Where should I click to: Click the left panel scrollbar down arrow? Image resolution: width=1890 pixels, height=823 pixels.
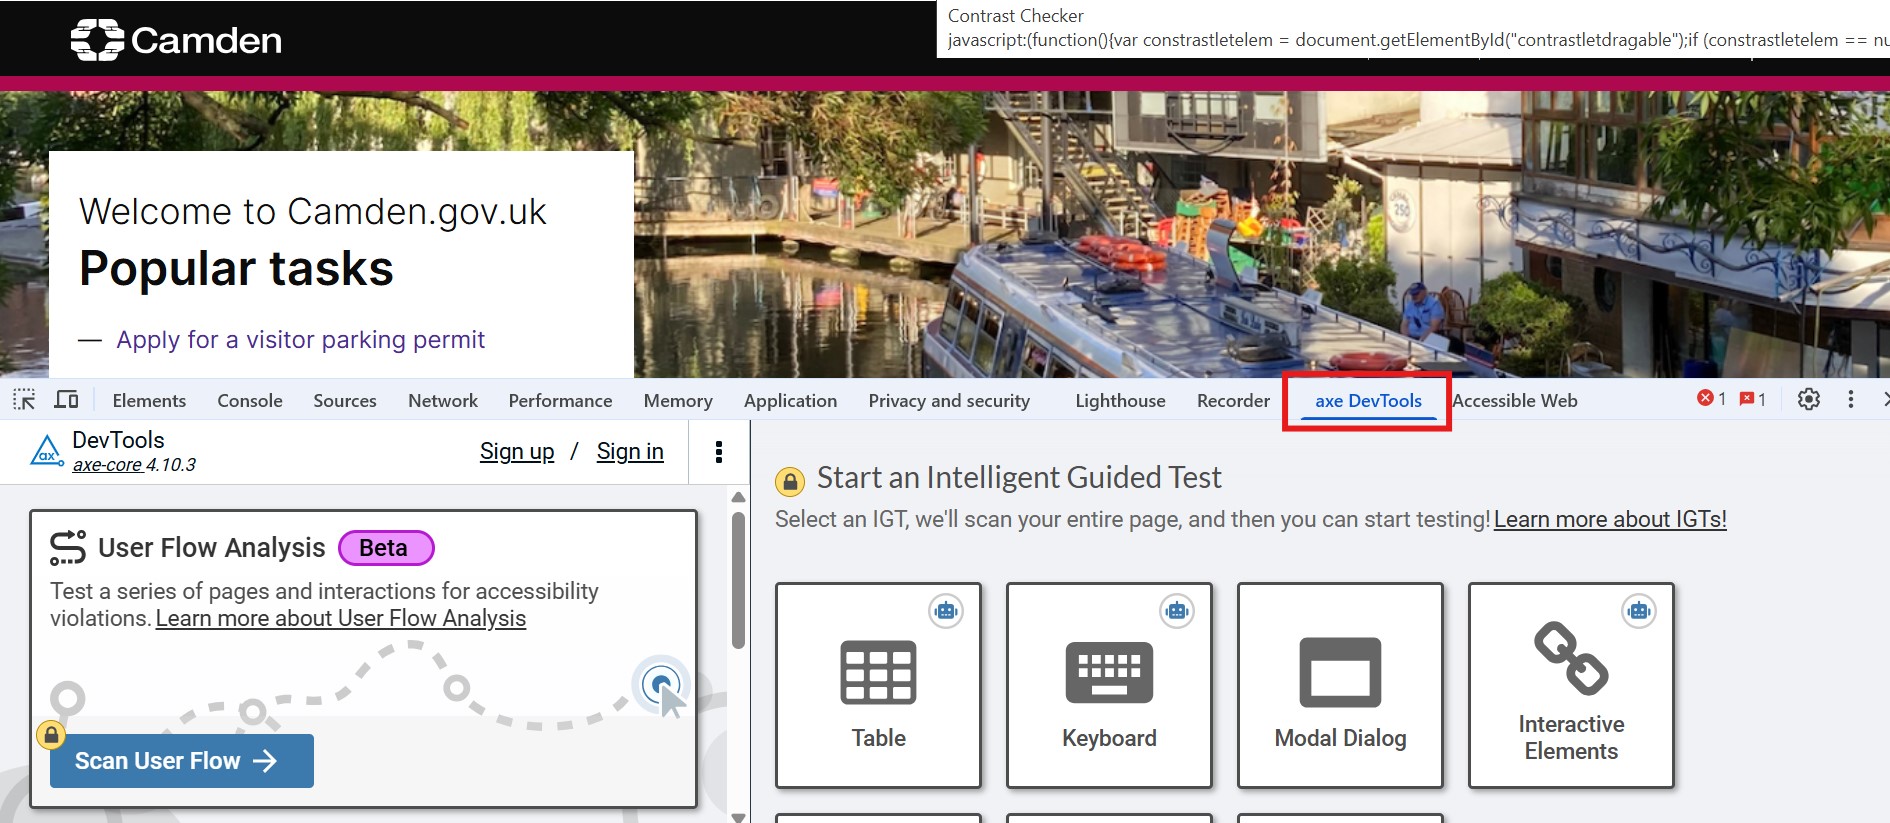(738, 817)
